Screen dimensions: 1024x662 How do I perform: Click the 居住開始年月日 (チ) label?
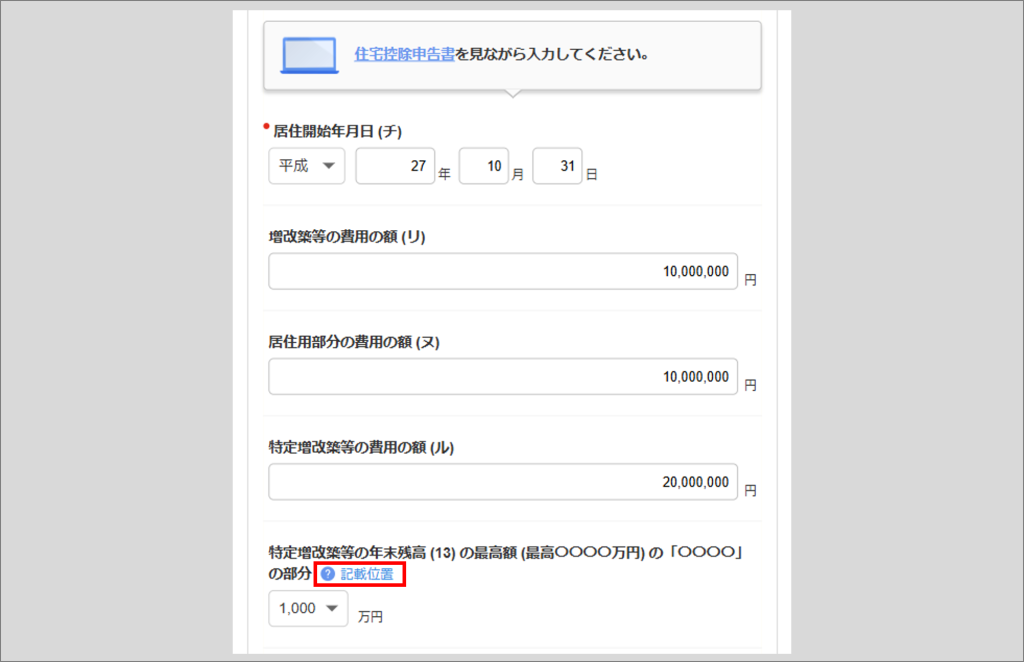337,131
